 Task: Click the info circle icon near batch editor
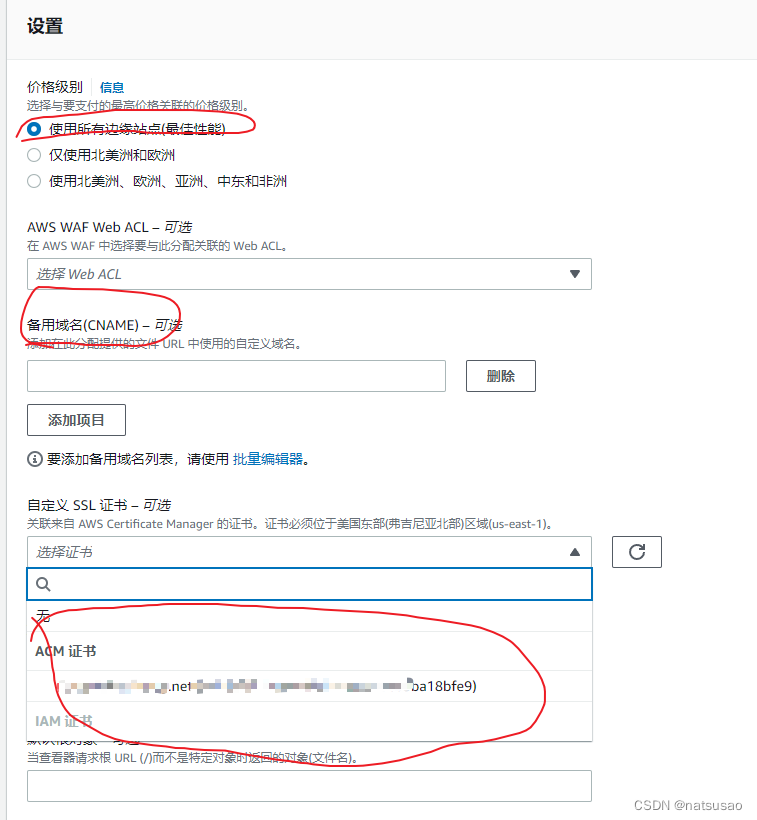pos(35,459)
